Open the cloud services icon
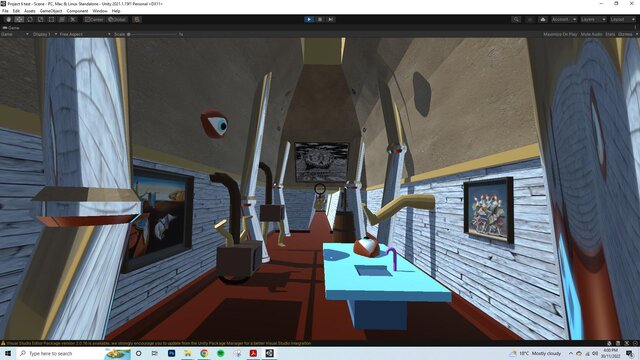This screenshot has height=360, width=640. point(543,19)
